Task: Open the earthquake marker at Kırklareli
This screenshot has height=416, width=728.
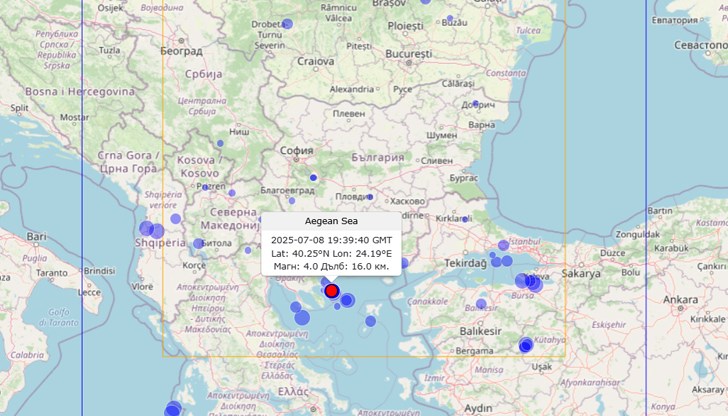Action: pyautogui.click(x=465, y=219)
